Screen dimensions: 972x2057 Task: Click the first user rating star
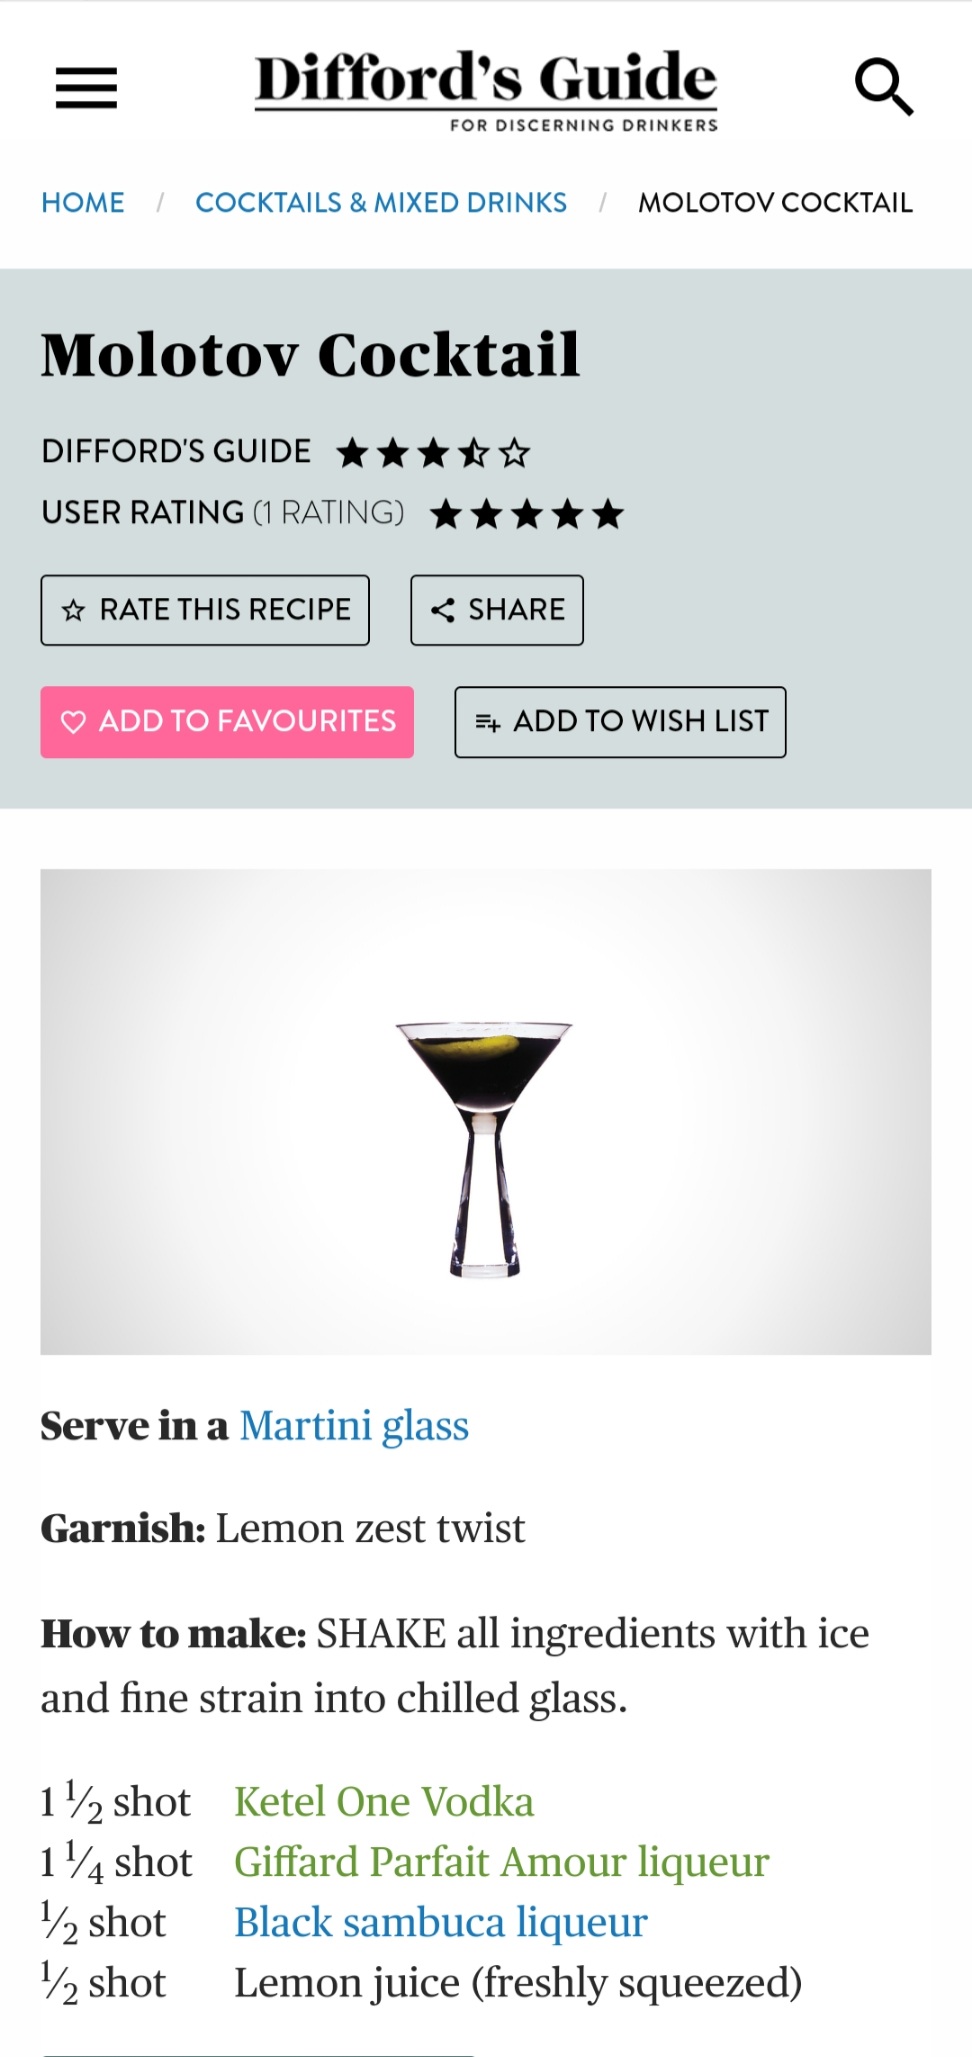coord(446,515)
